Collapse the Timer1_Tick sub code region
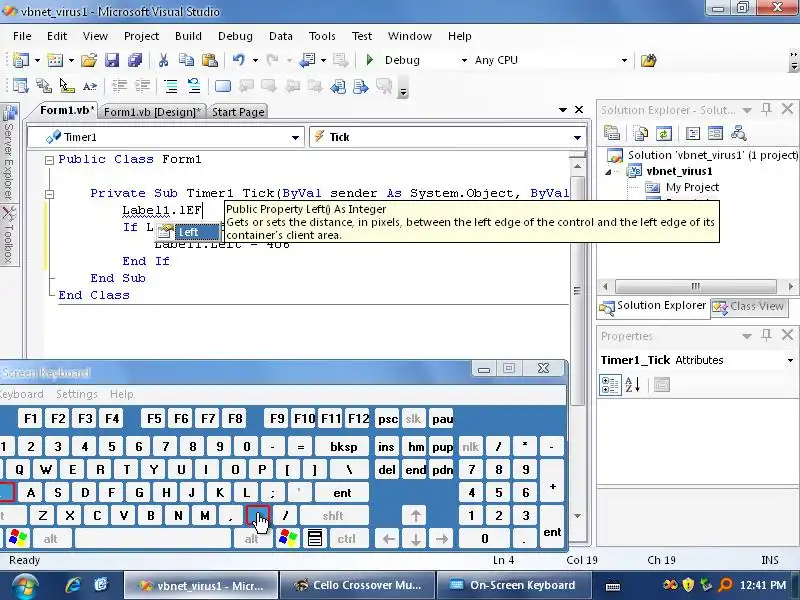Screen dimensions: 800x600 (49, 194)
